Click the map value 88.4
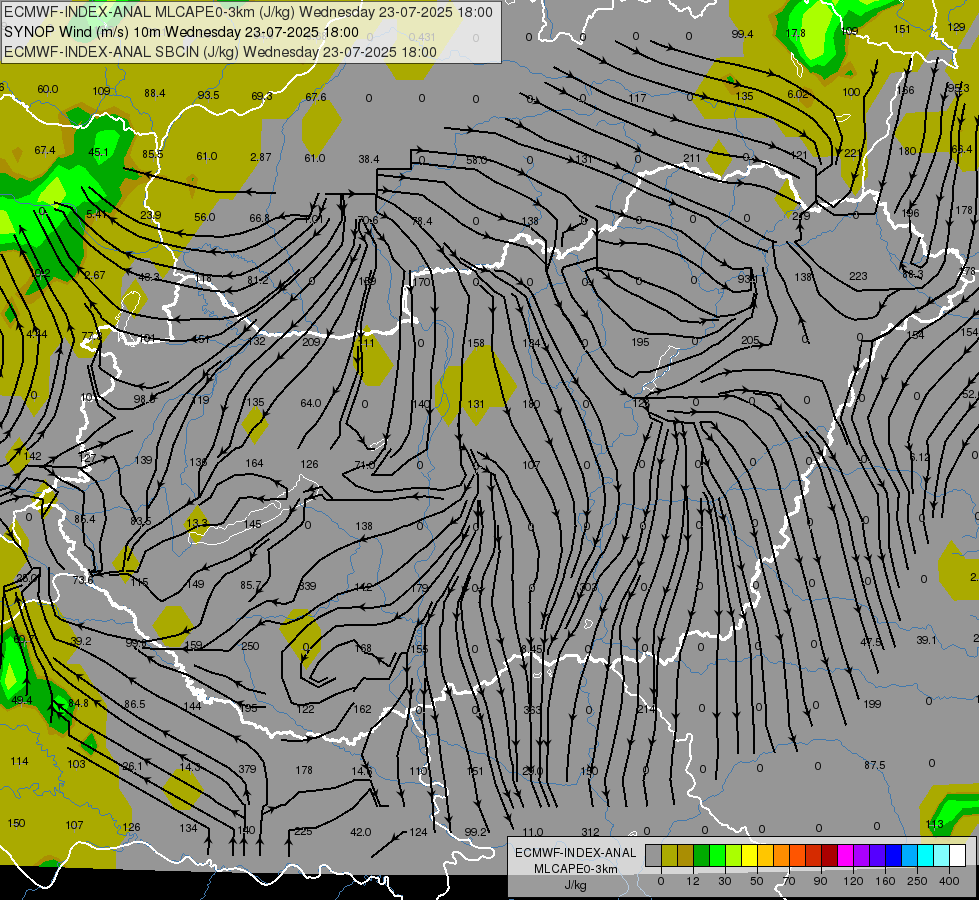 pyautogui.click(x=154, y=93)
